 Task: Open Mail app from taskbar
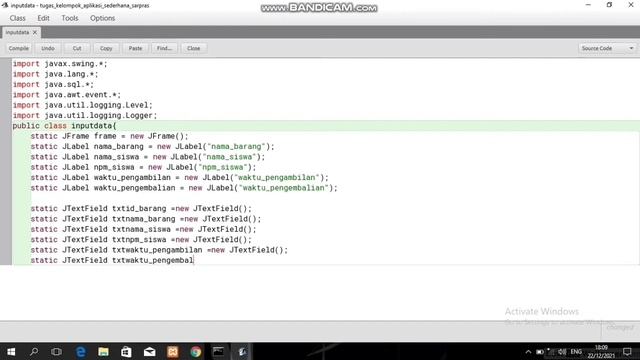tap(149, 351)
